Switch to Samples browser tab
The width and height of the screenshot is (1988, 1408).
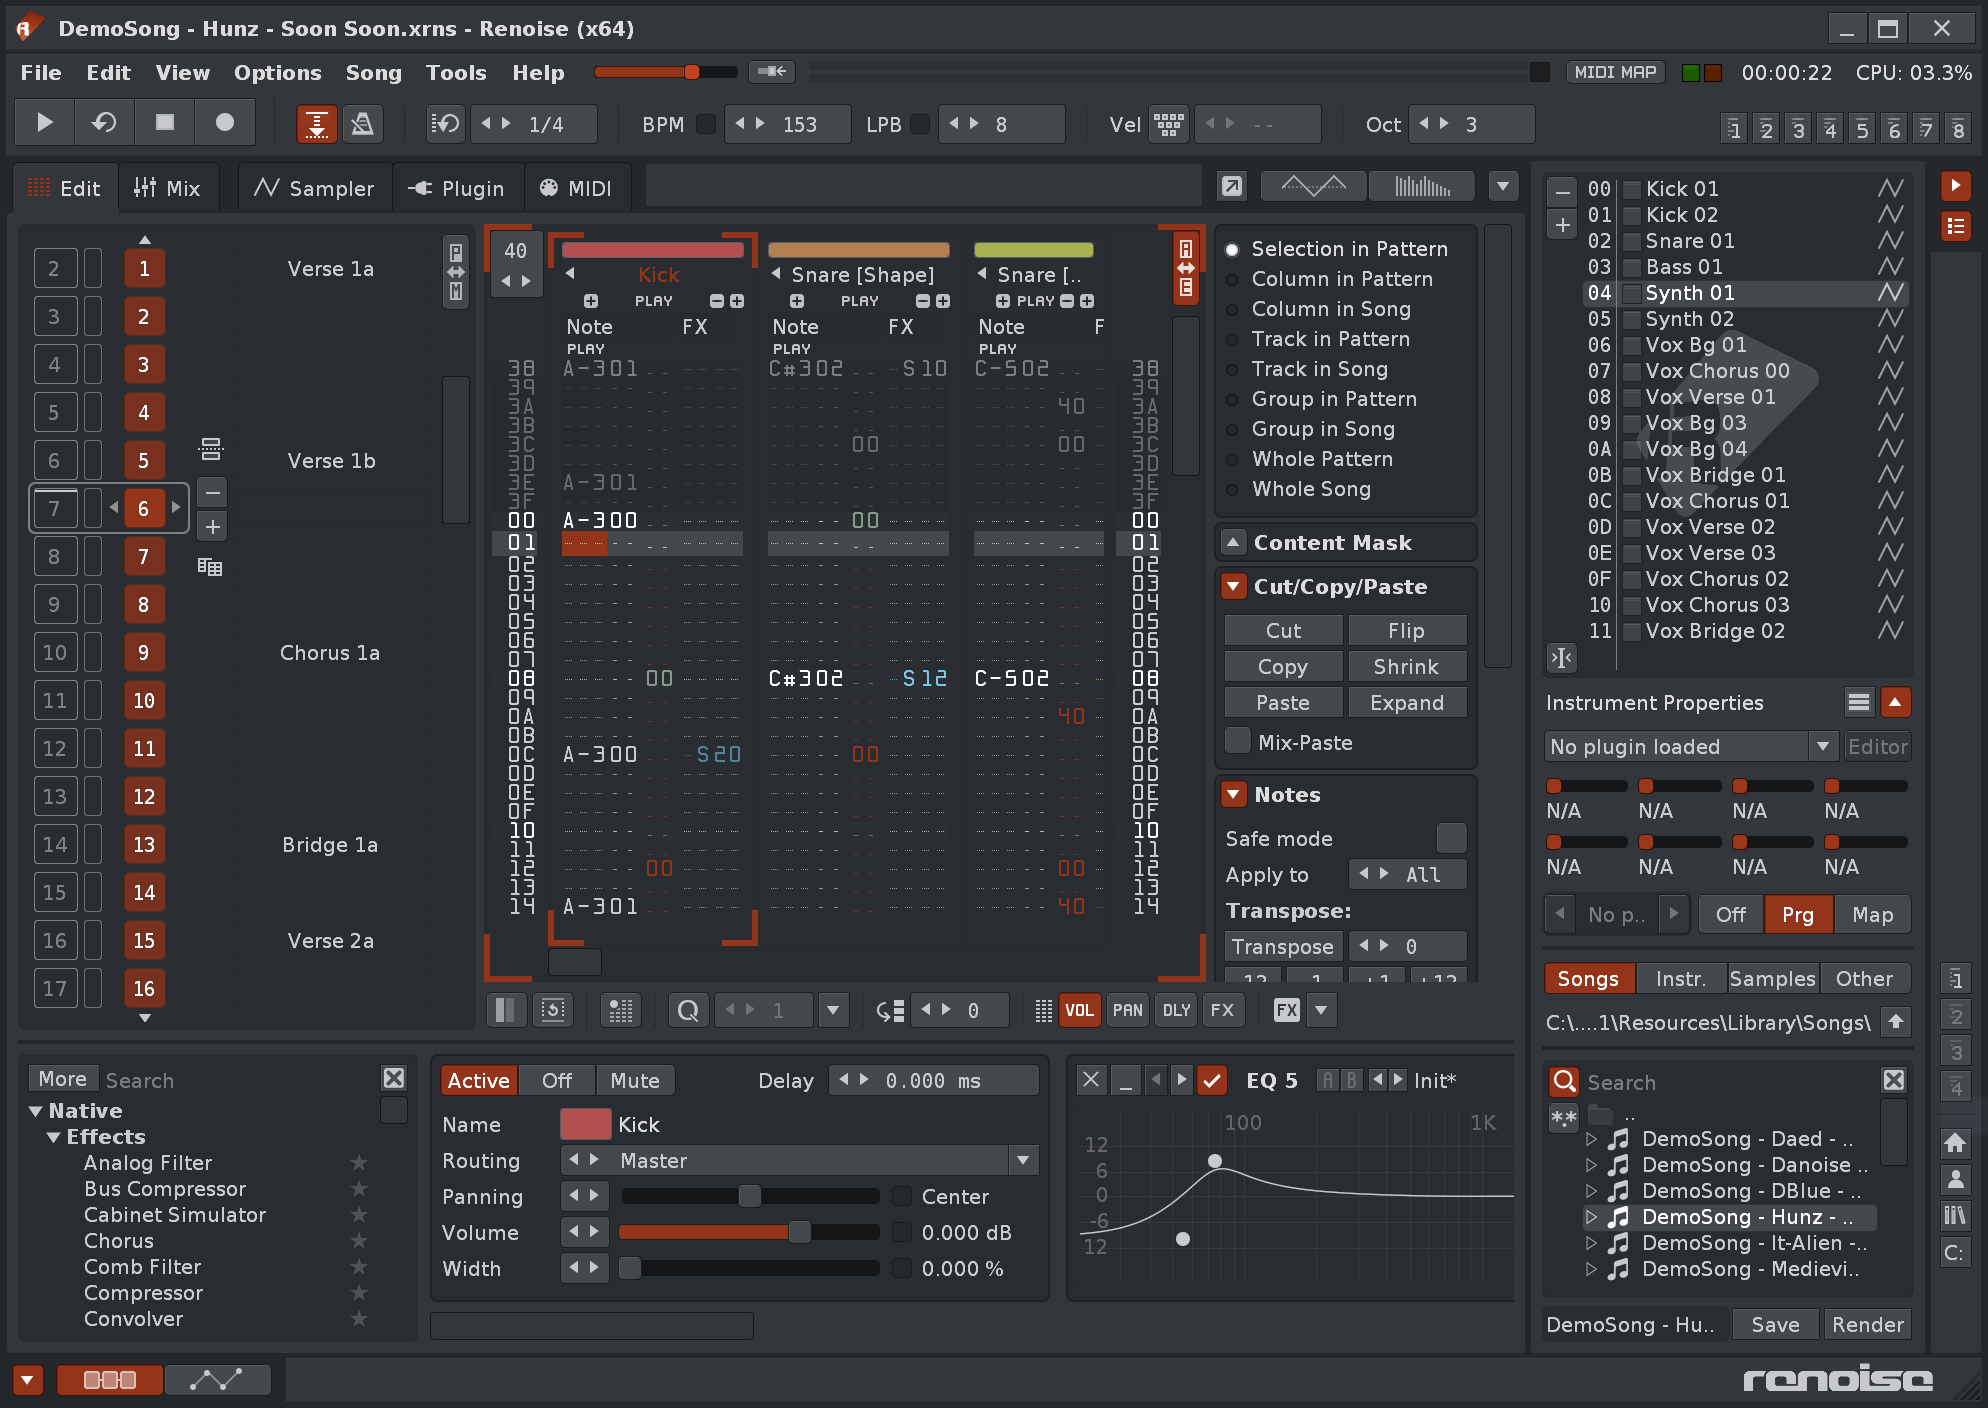pyautogui.click(x=1773, y=978)
